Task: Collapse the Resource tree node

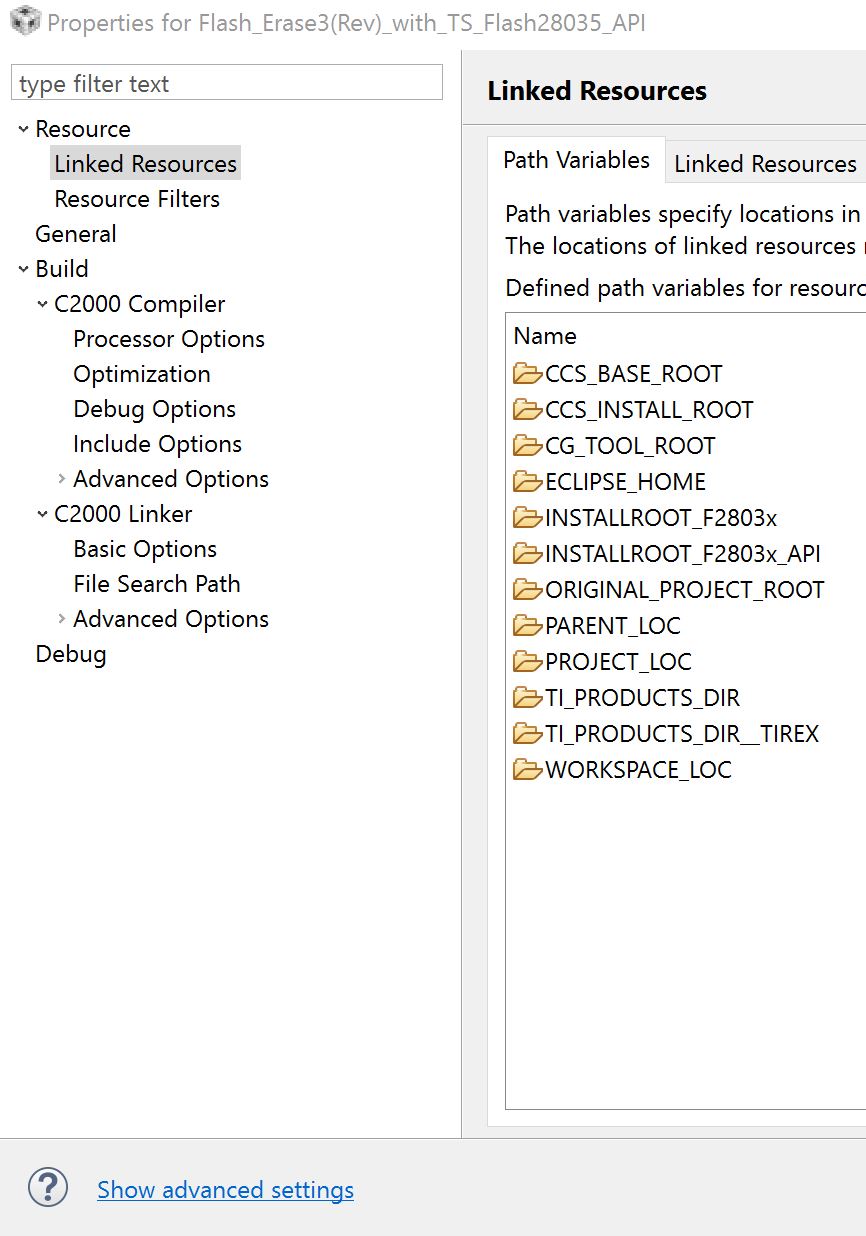Action: [23, 129]
